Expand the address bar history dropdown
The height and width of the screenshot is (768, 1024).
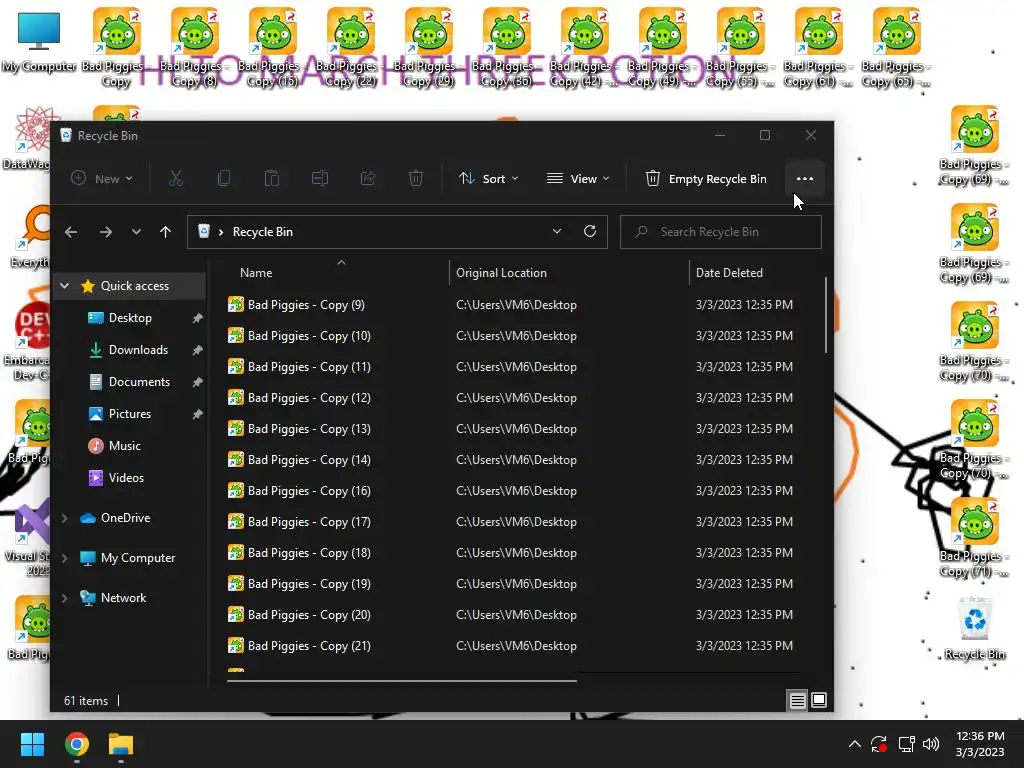(x=557, y=231)
